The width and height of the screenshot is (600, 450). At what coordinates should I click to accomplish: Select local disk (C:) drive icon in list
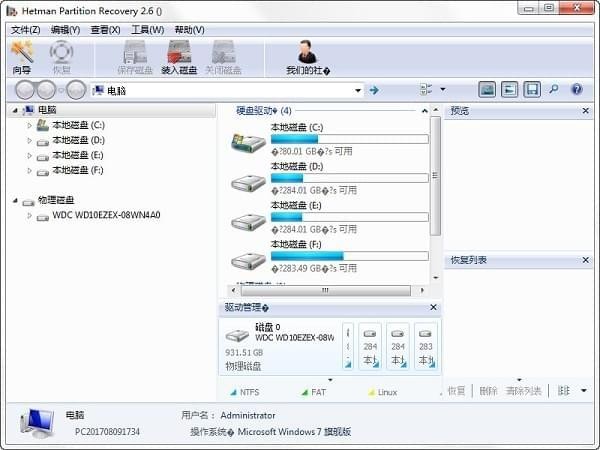pyautogui.click(x=248, y=141)
